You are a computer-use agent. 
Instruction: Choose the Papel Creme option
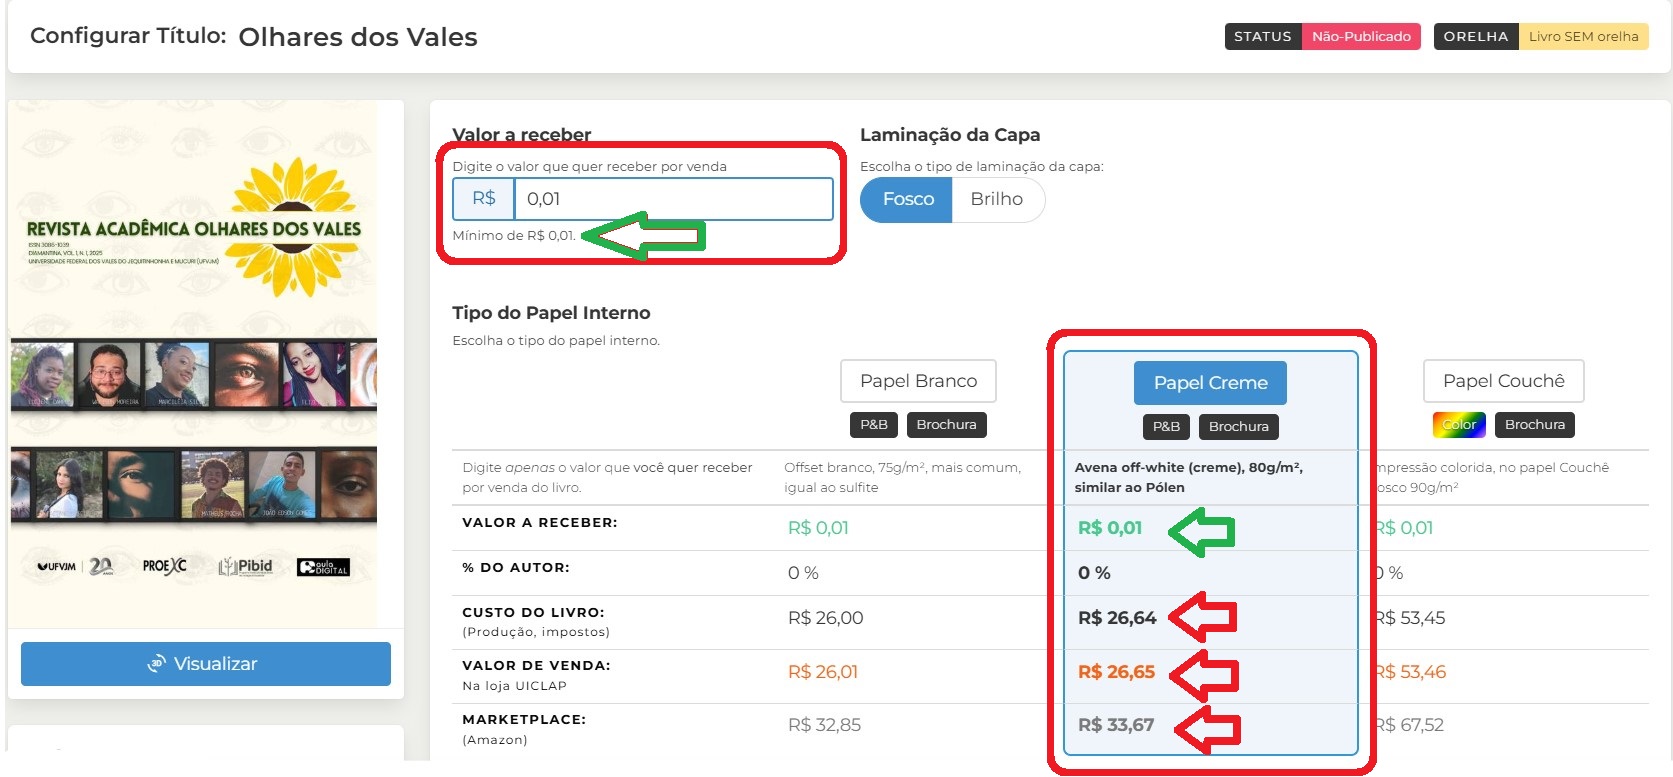pyautogui.click(x=1210, y=383)
